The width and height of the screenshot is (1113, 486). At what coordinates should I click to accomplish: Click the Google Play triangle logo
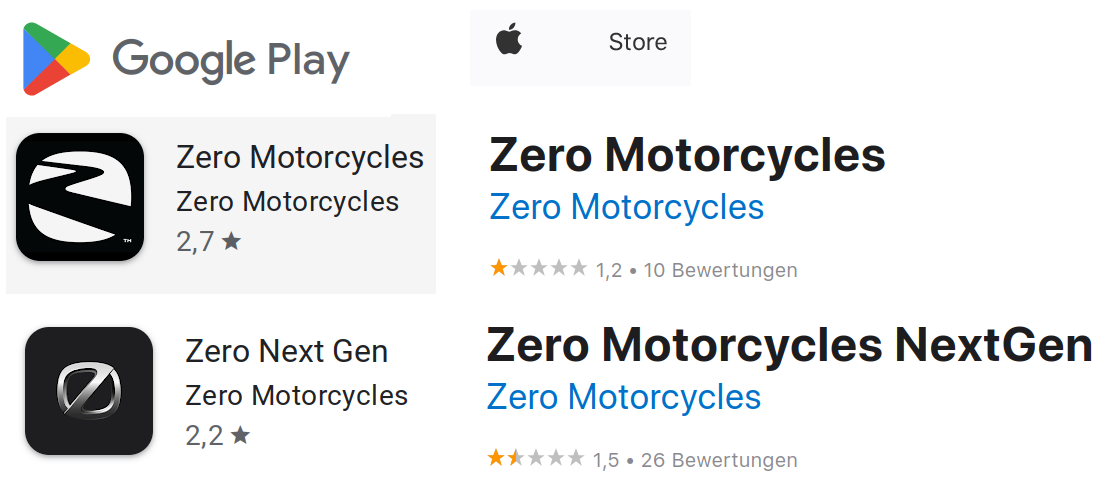coord(56,59)
